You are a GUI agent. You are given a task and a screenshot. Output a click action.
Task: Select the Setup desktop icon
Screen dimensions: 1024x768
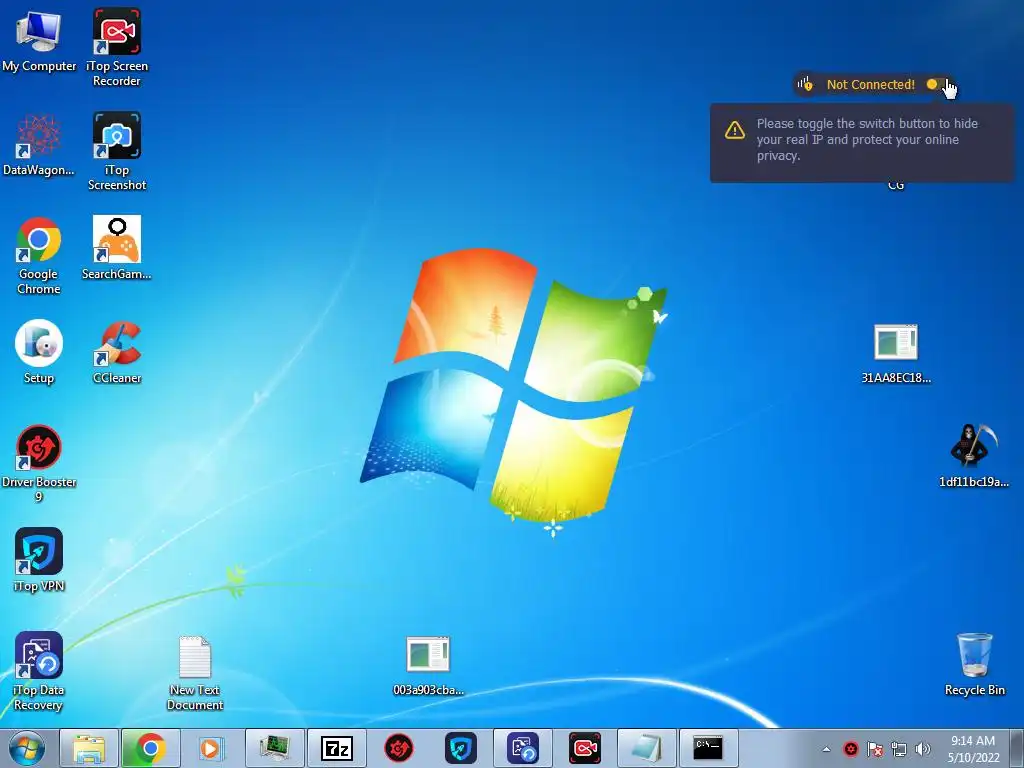[39, 352]
